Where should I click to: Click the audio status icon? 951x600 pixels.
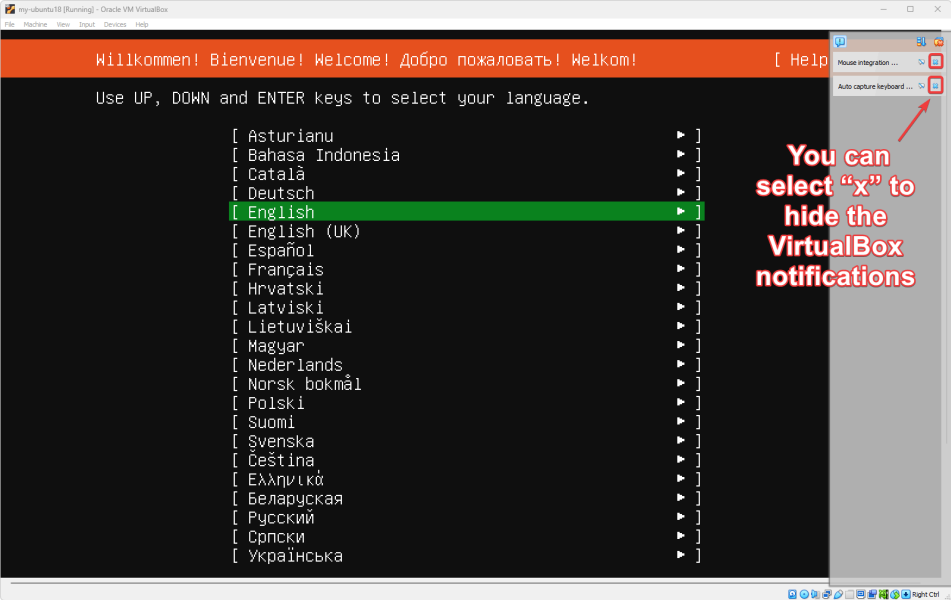coord(815,594)
